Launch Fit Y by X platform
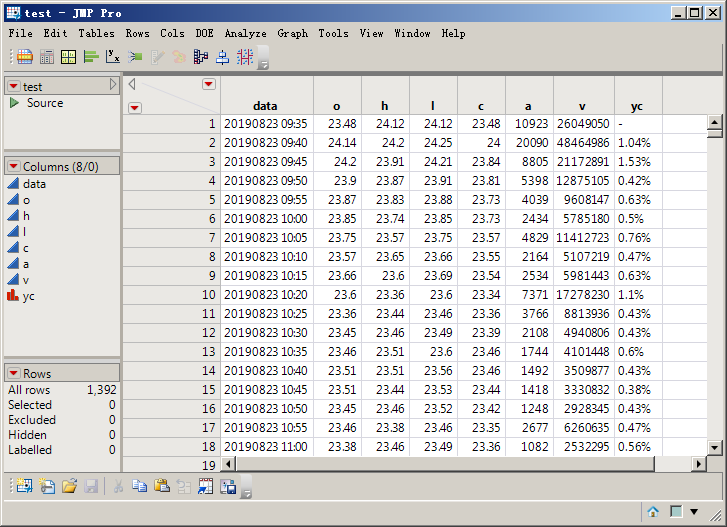Viewport: 727px width, 527px height. 113,57
